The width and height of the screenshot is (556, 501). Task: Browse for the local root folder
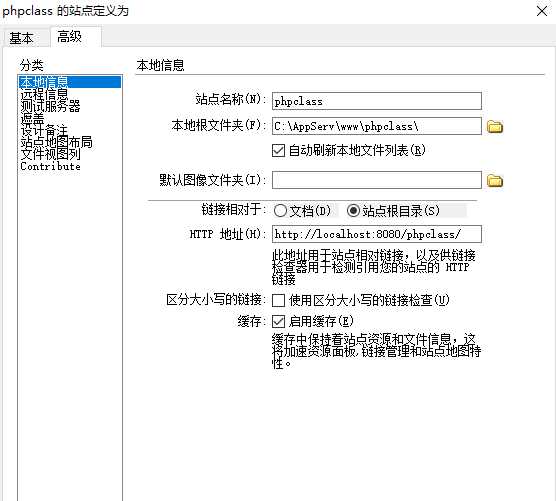tap(495, 127)
